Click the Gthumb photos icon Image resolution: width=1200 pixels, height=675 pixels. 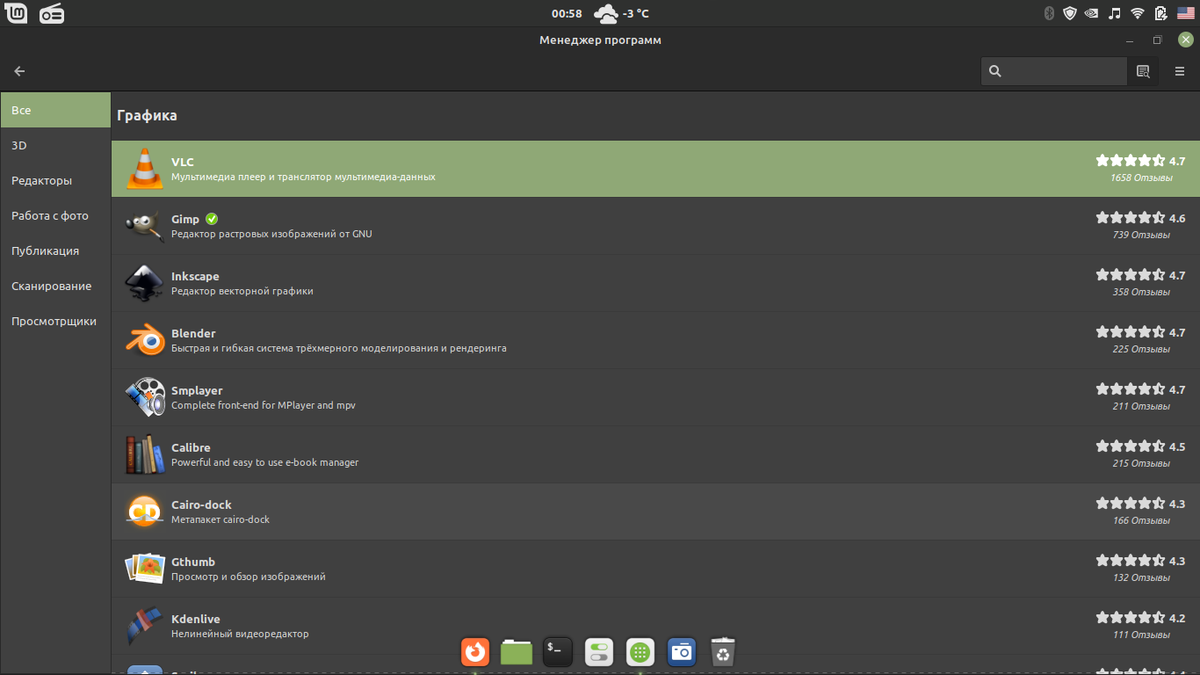click(x=145, y=568)
